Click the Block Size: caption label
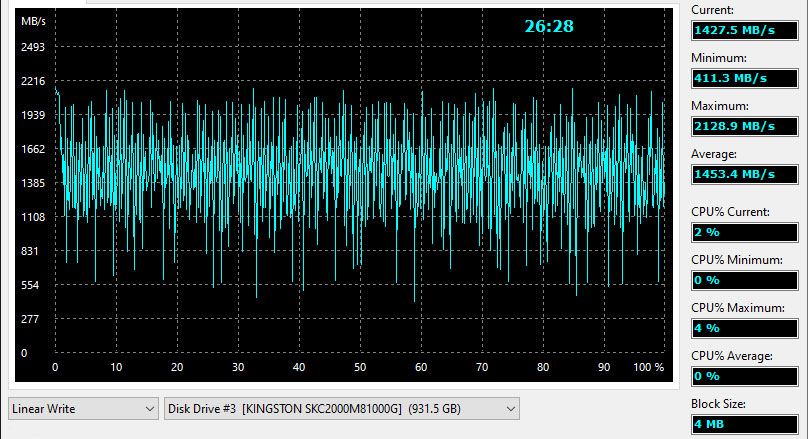Image resolution: width=808 pixels, height=439 pixels. point(718,403)
